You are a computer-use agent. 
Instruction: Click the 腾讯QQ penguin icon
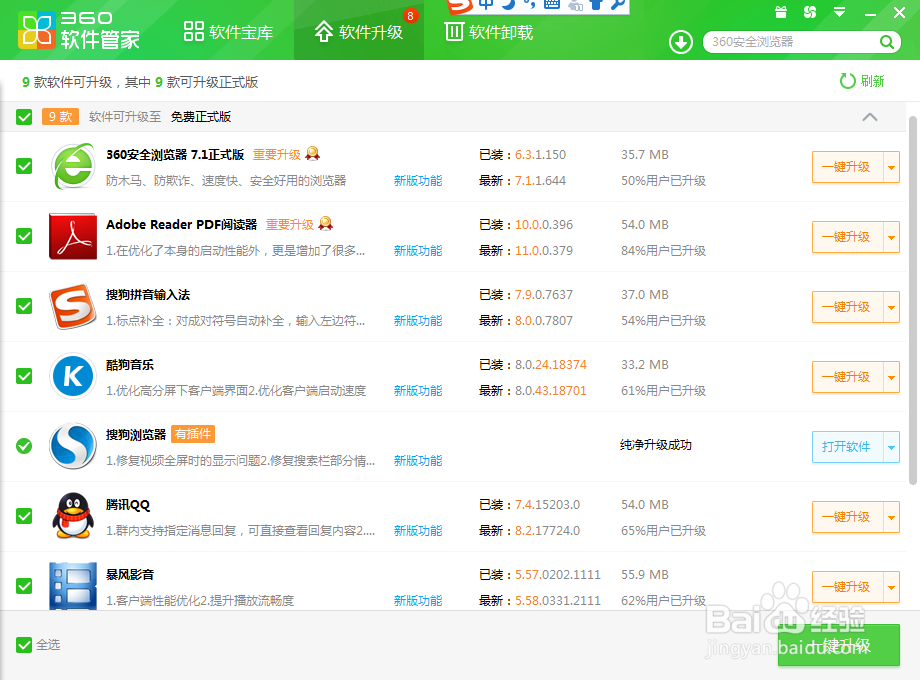point(72,517)
